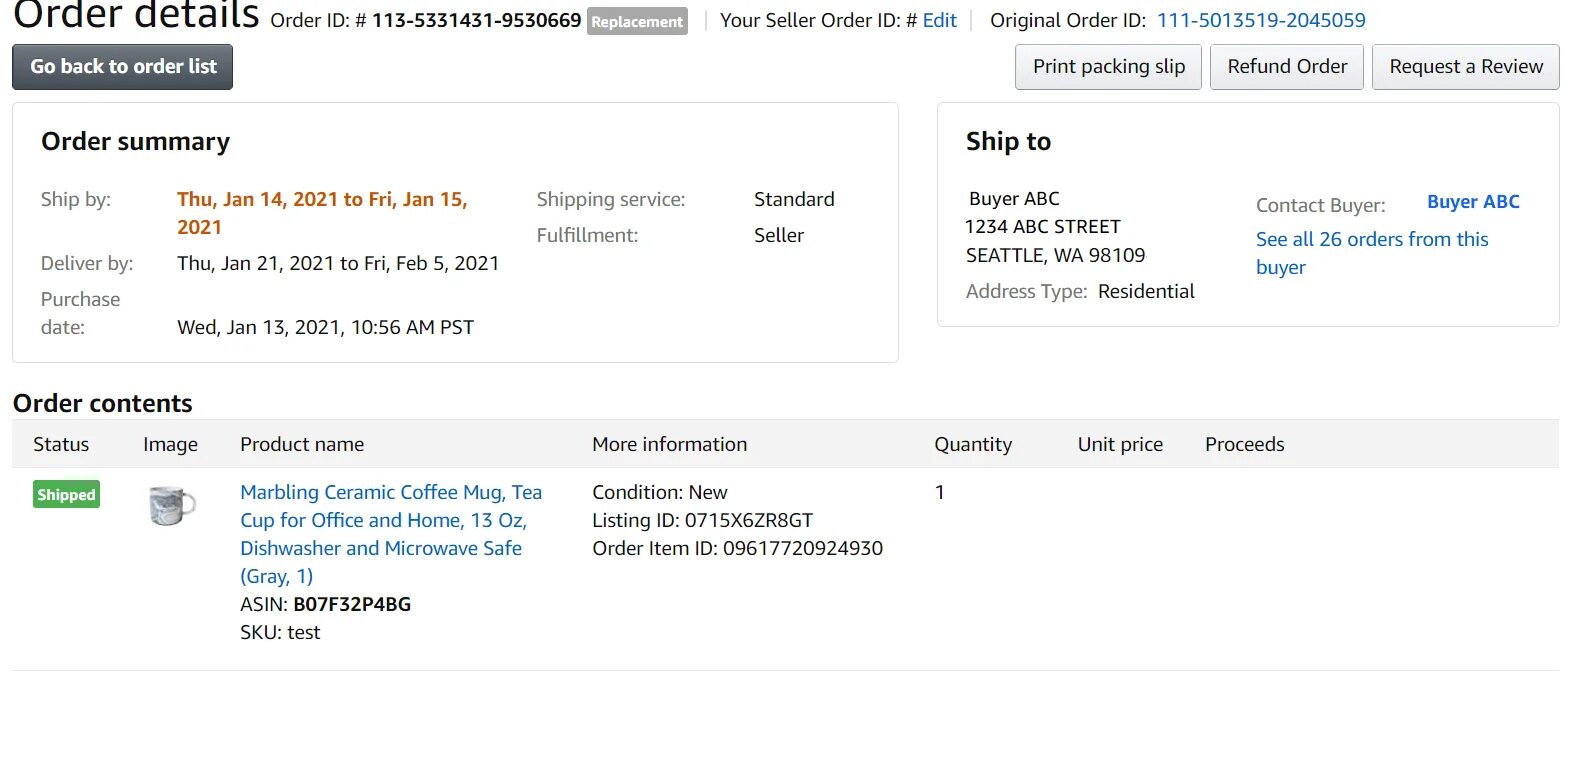Select the ASIN B07F32P4BG text

(352, 604)
